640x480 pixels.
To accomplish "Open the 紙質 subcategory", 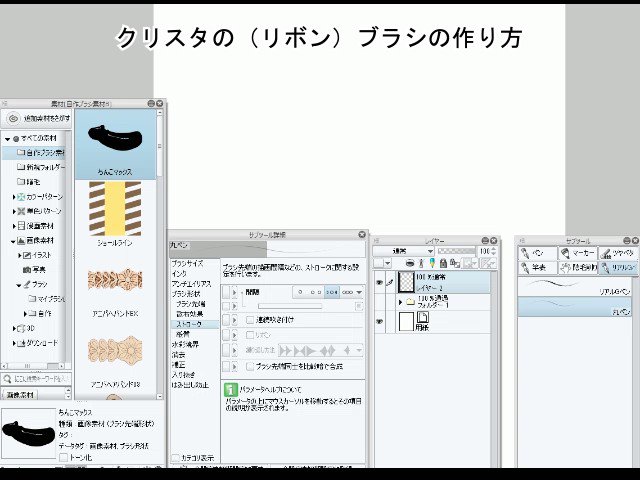I will 185,335.
